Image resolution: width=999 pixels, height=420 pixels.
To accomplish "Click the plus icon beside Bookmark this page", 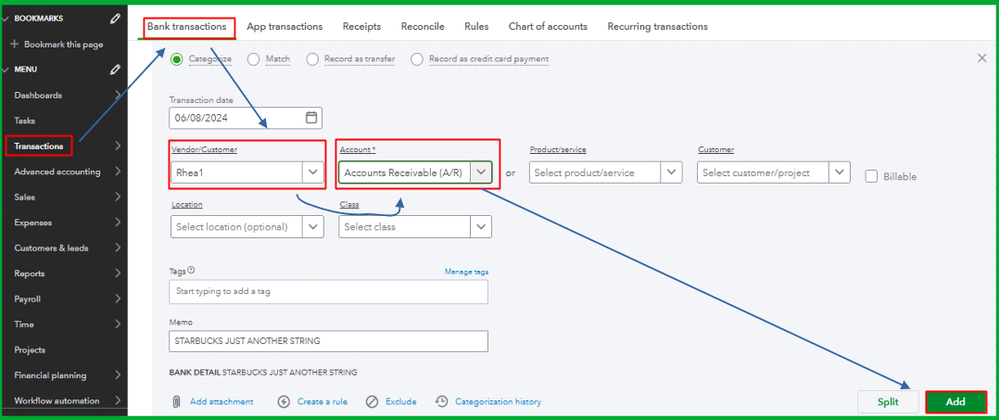I will coord(15,45).
